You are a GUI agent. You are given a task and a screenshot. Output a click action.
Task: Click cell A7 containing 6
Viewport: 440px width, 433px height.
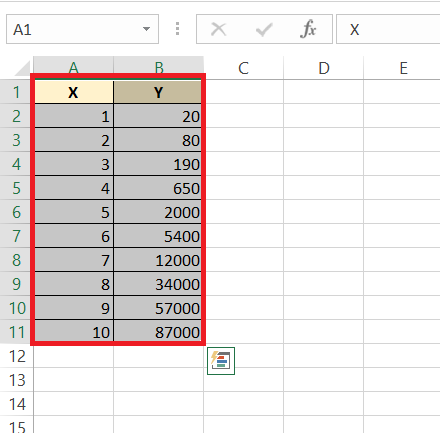pyautogui.click(x=74, y=236)
